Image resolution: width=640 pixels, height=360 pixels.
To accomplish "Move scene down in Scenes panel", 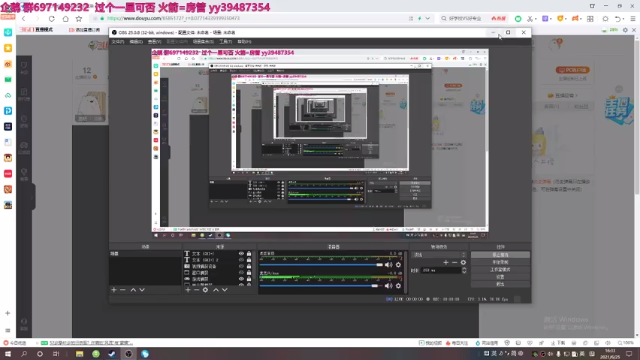I will pos(142,290).
